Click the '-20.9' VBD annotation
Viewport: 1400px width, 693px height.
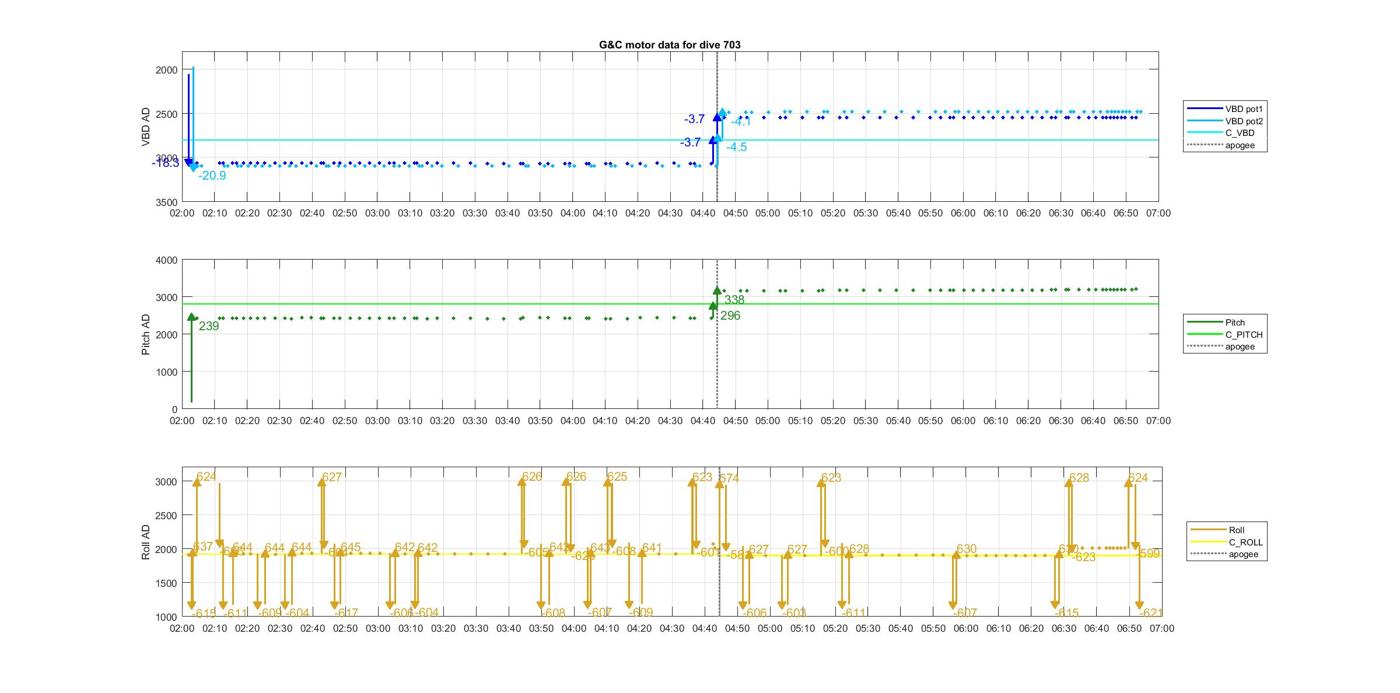point(212,176)
